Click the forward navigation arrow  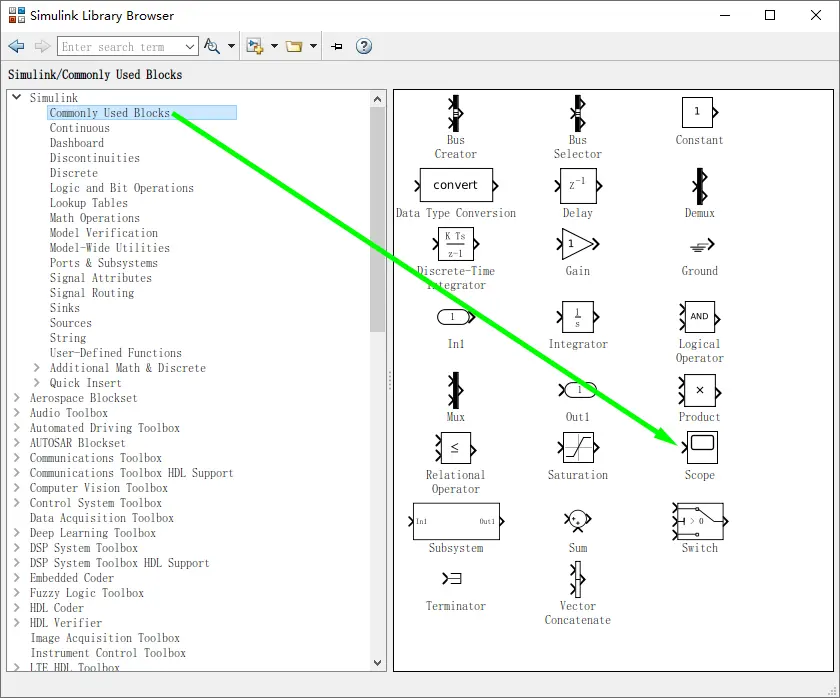[x=42, y=47]
